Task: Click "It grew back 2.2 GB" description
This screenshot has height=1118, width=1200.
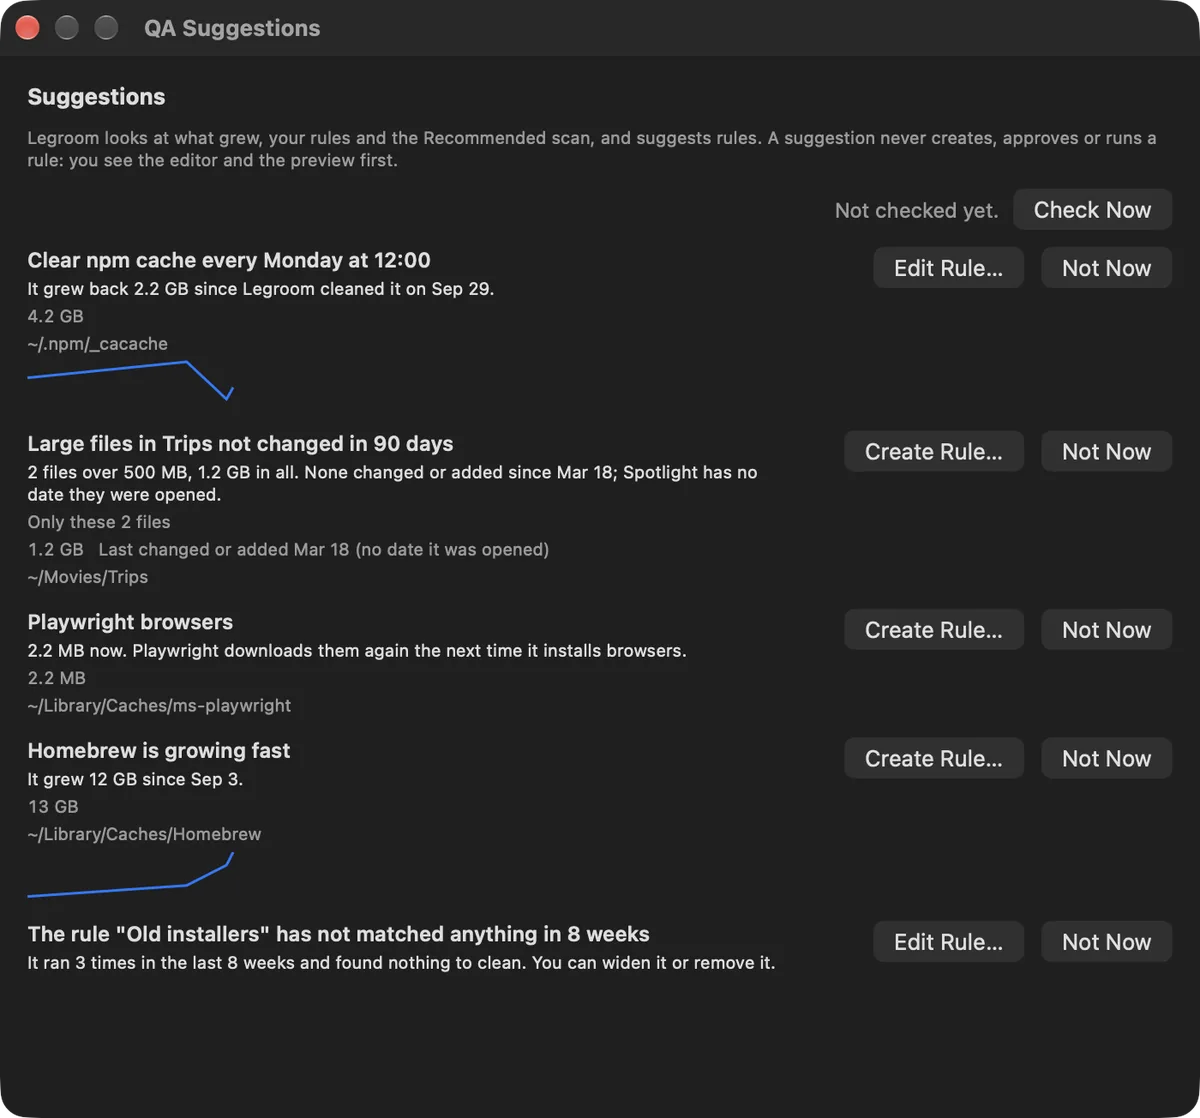Action: click(x=260, y=289)
